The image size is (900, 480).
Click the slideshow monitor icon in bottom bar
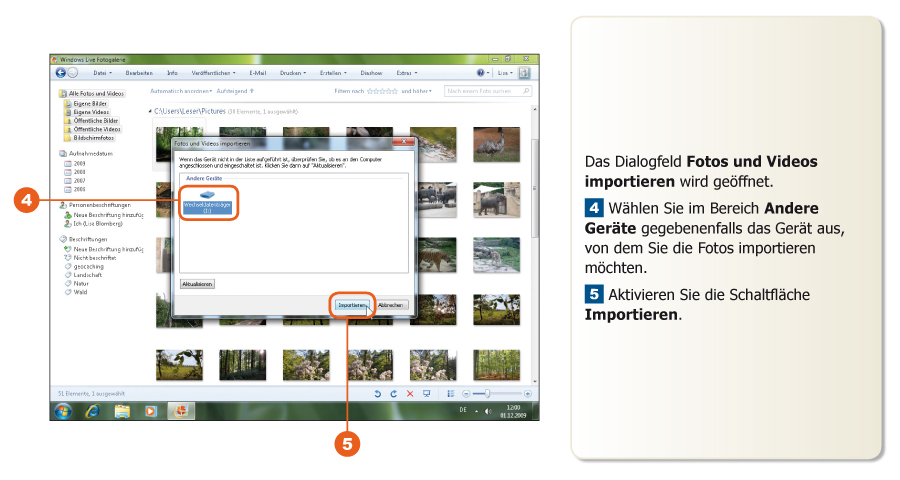(x=427, y=394)
